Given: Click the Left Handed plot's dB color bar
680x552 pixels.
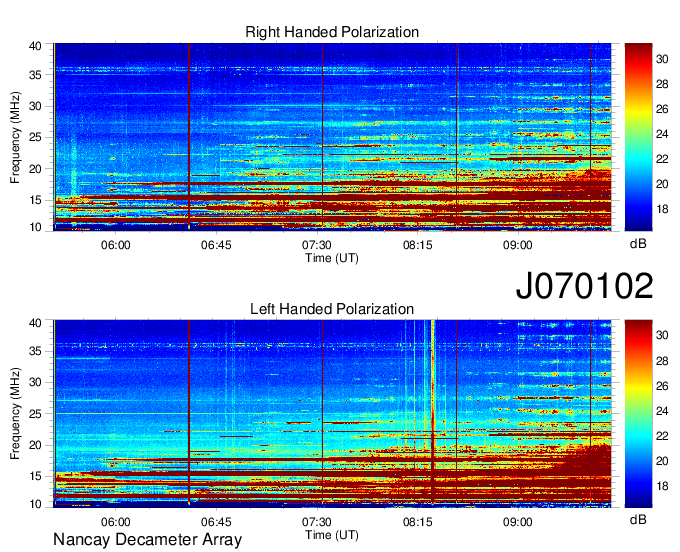Looking at the screenshot, I should click(x=638, y=414).
